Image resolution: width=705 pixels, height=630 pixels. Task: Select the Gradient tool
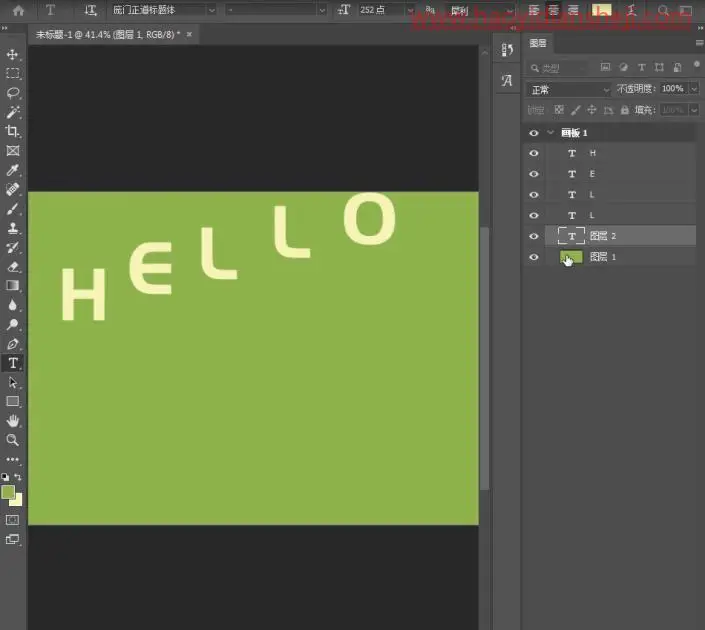coord(13,286)
